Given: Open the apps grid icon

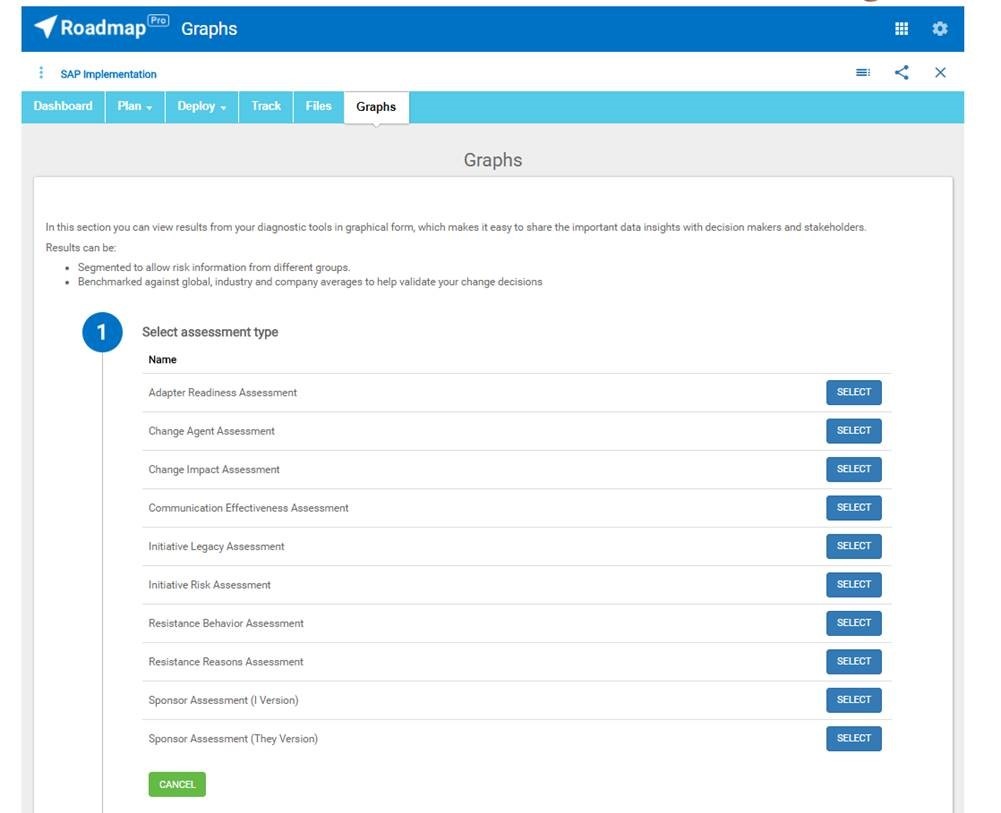Looking at the screenshot, I should click(x=901, y=29).
